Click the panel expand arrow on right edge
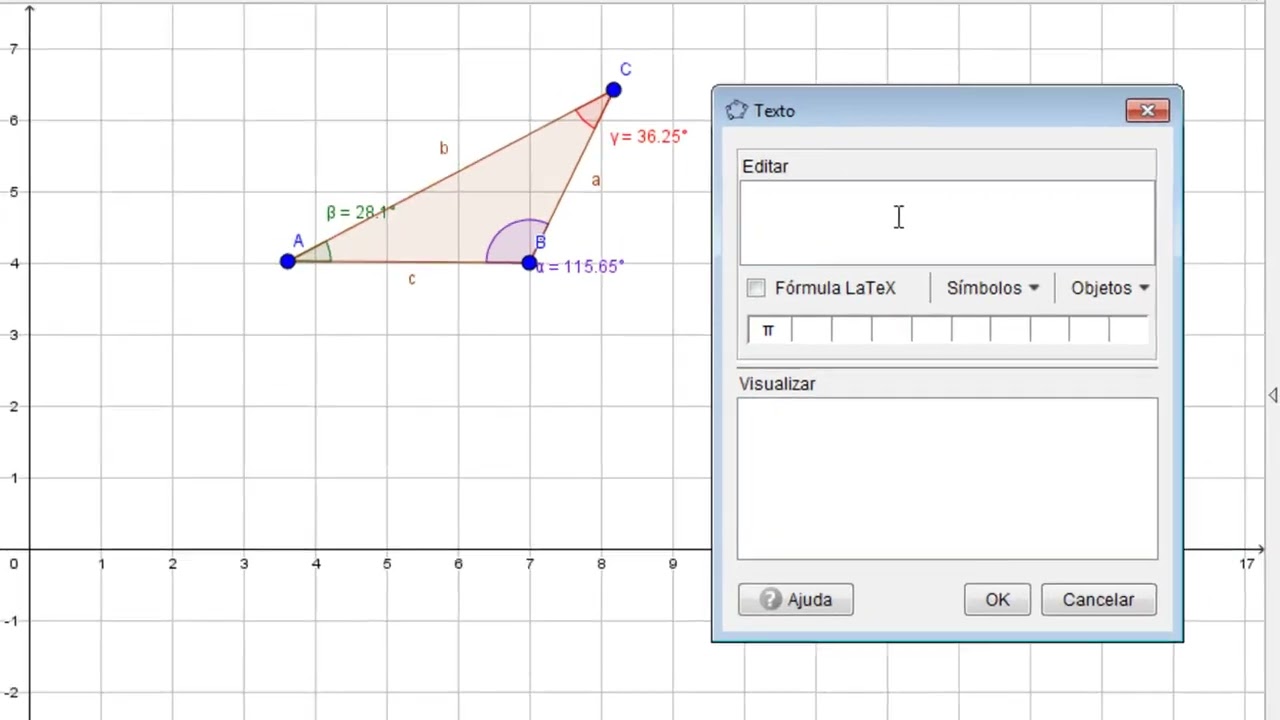 tap(1272, 396)
